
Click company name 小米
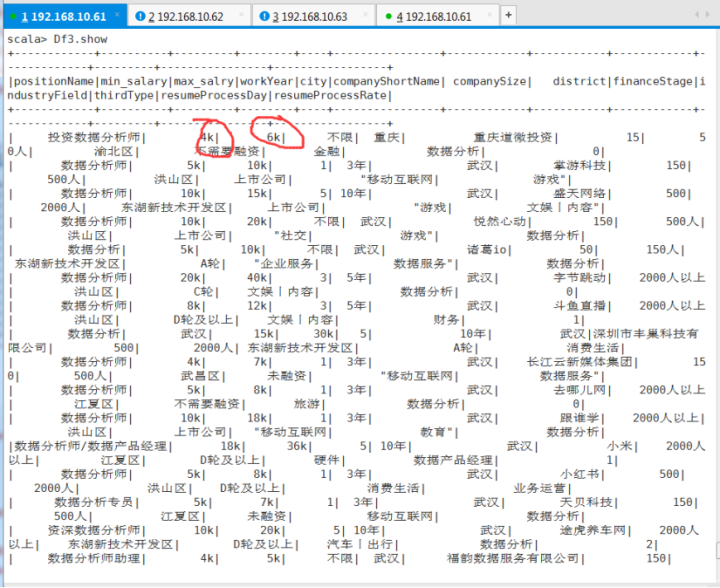619,446
